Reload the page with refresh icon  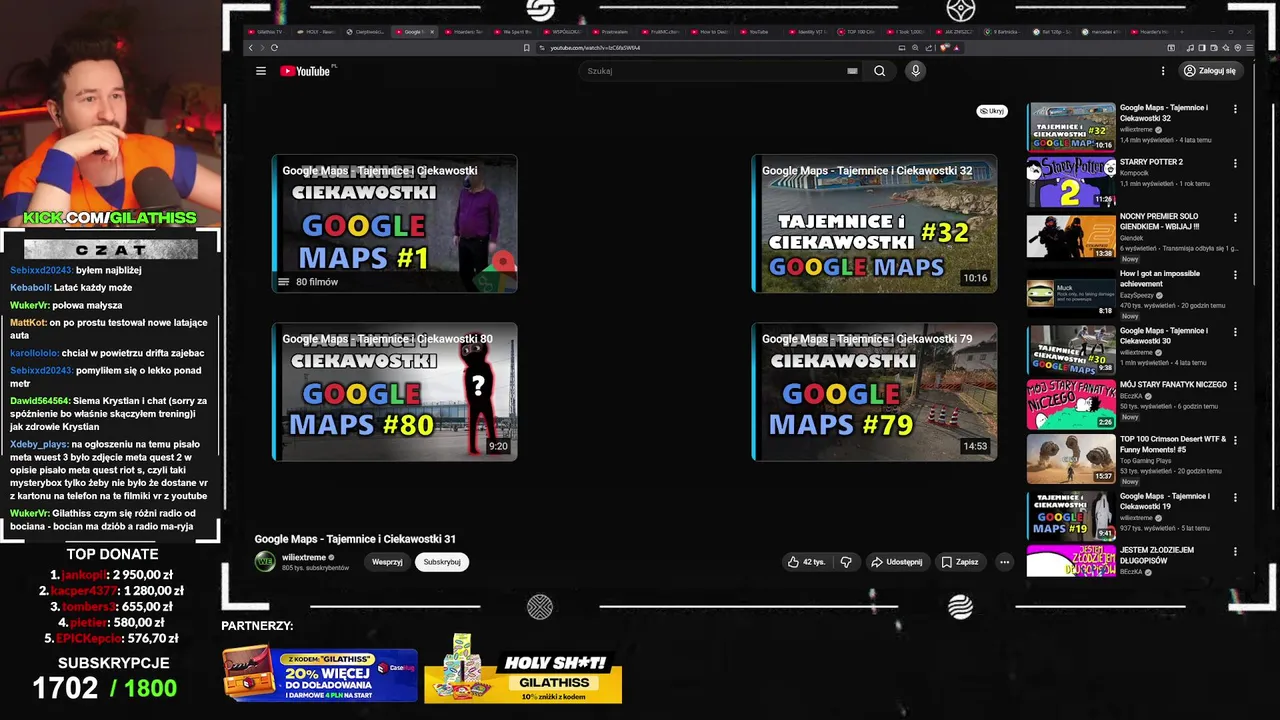(x=274, y=48)
